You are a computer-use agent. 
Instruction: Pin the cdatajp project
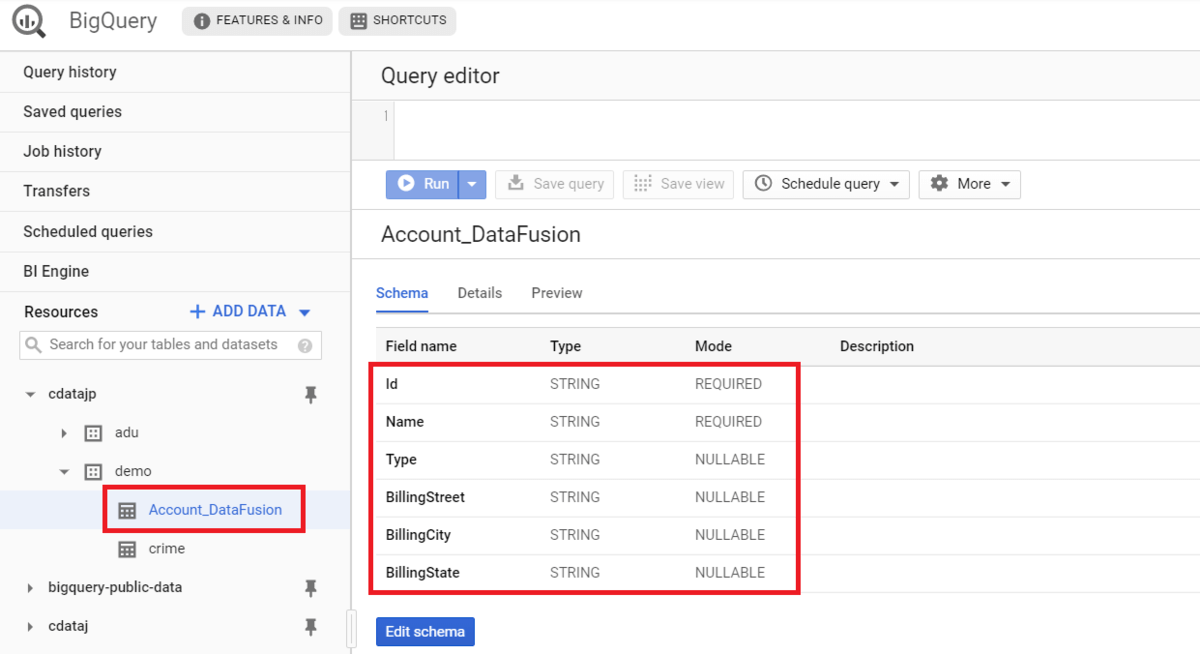310,395
